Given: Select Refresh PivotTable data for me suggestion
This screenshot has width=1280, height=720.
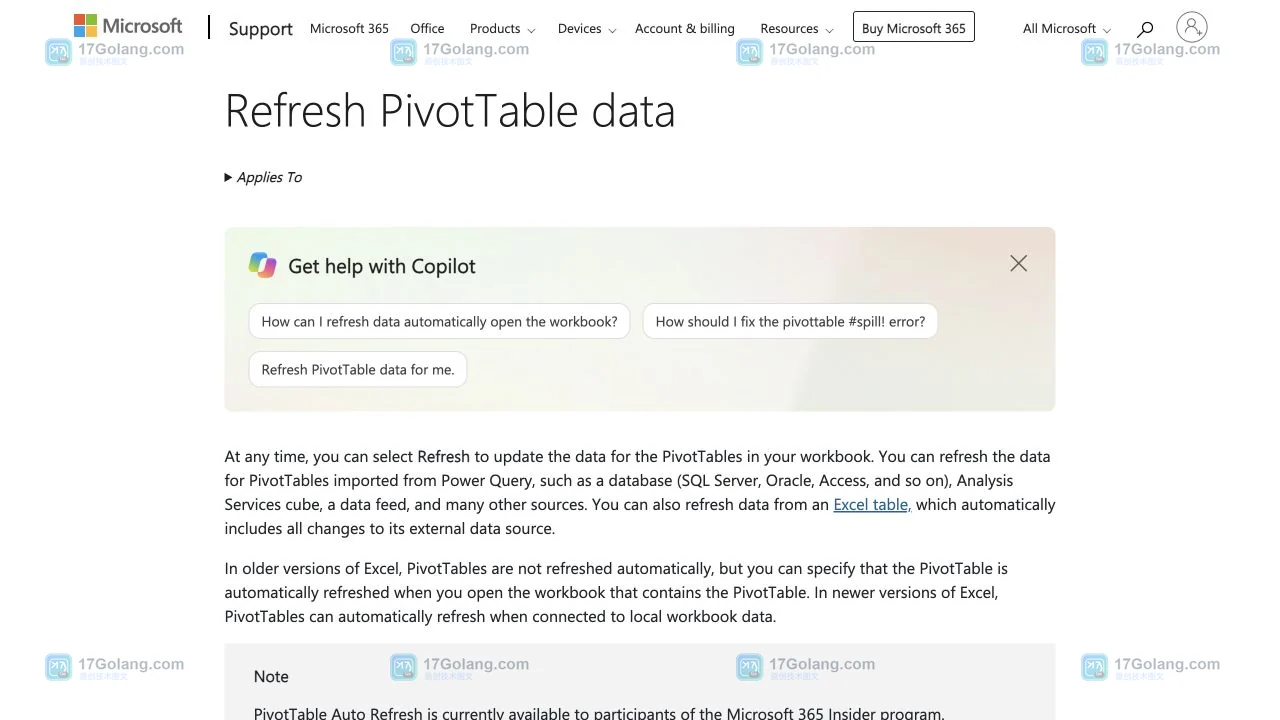Looking at the screenshot, I should pyautogui.click(x=358, y=369).
